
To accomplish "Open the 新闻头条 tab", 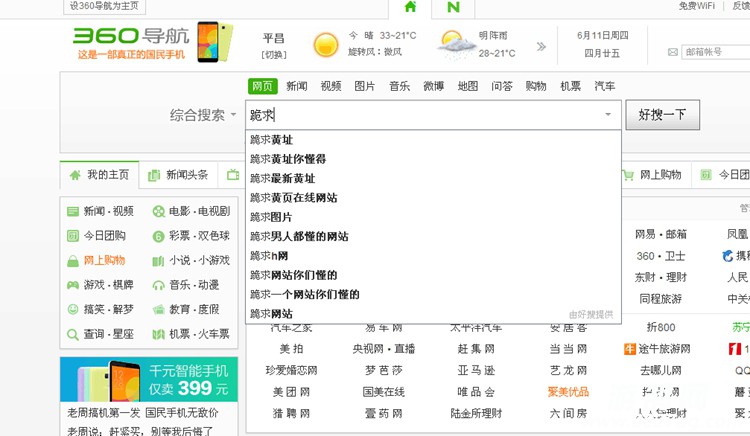I will 178,175.
